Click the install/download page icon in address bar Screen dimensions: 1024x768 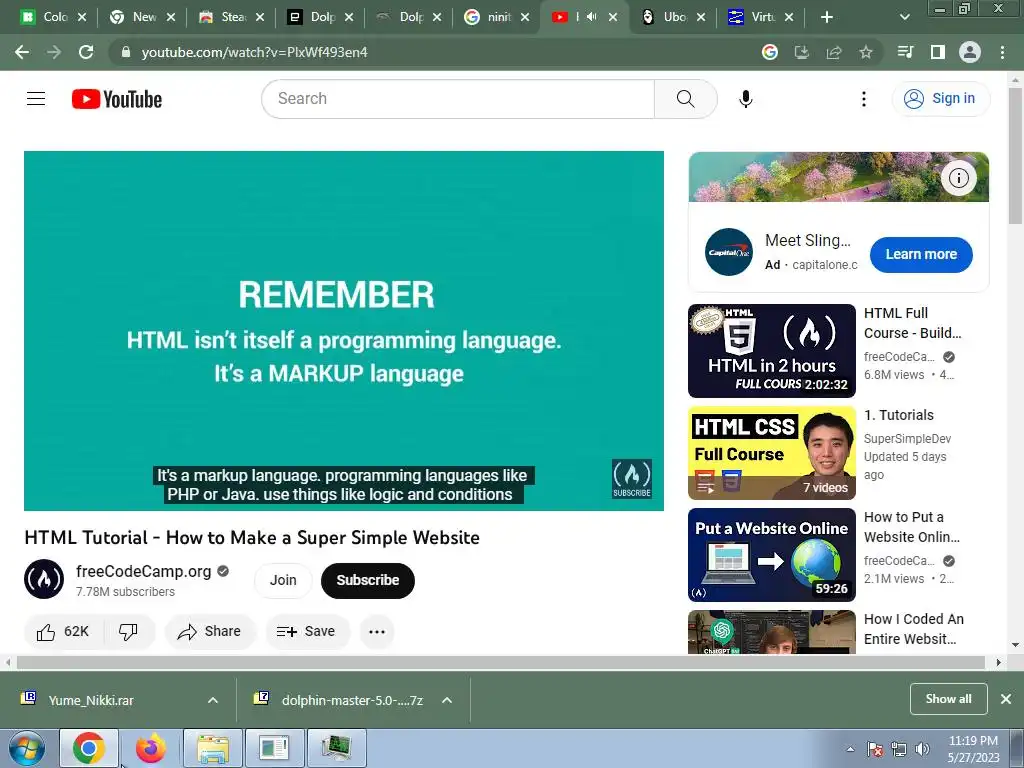(801, 52)
